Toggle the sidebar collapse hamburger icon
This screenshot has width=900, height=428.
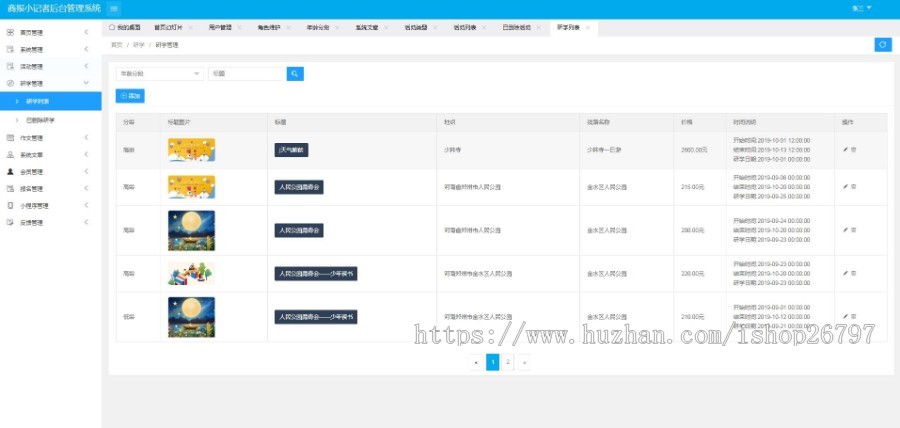(x=114, y=9)
